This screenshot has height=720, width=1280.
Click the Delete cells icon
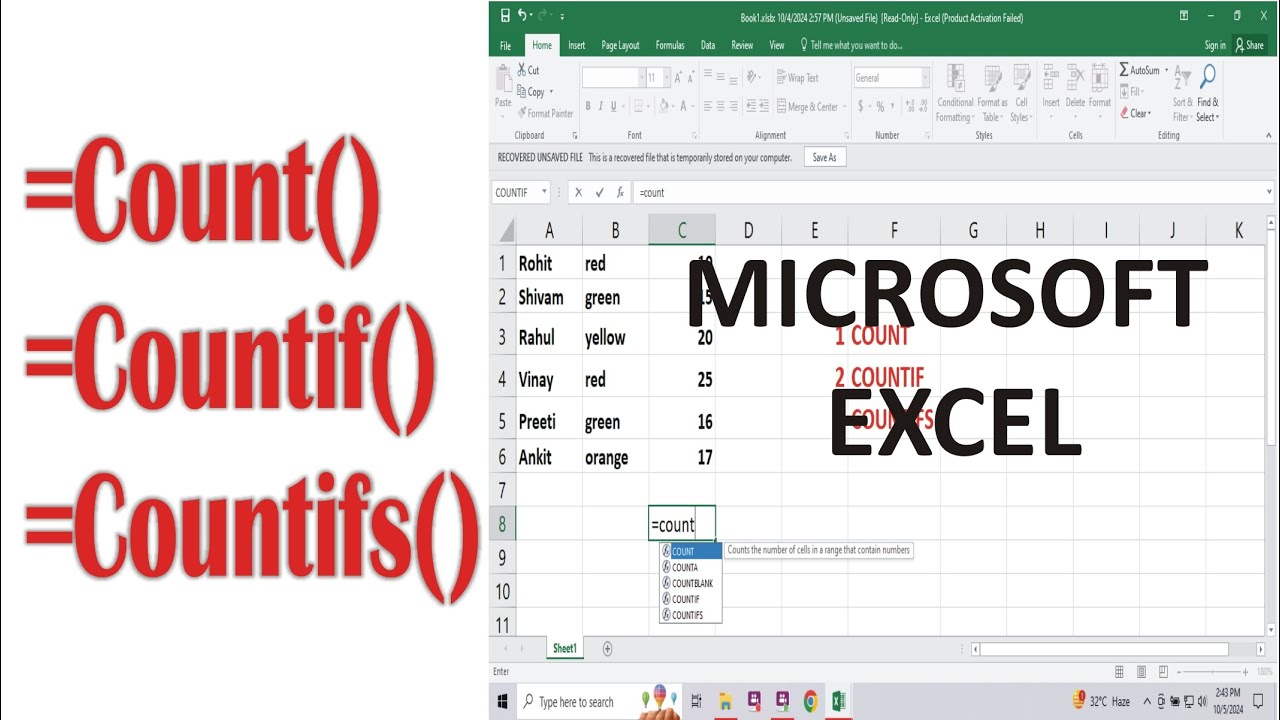coord(1075,79)
